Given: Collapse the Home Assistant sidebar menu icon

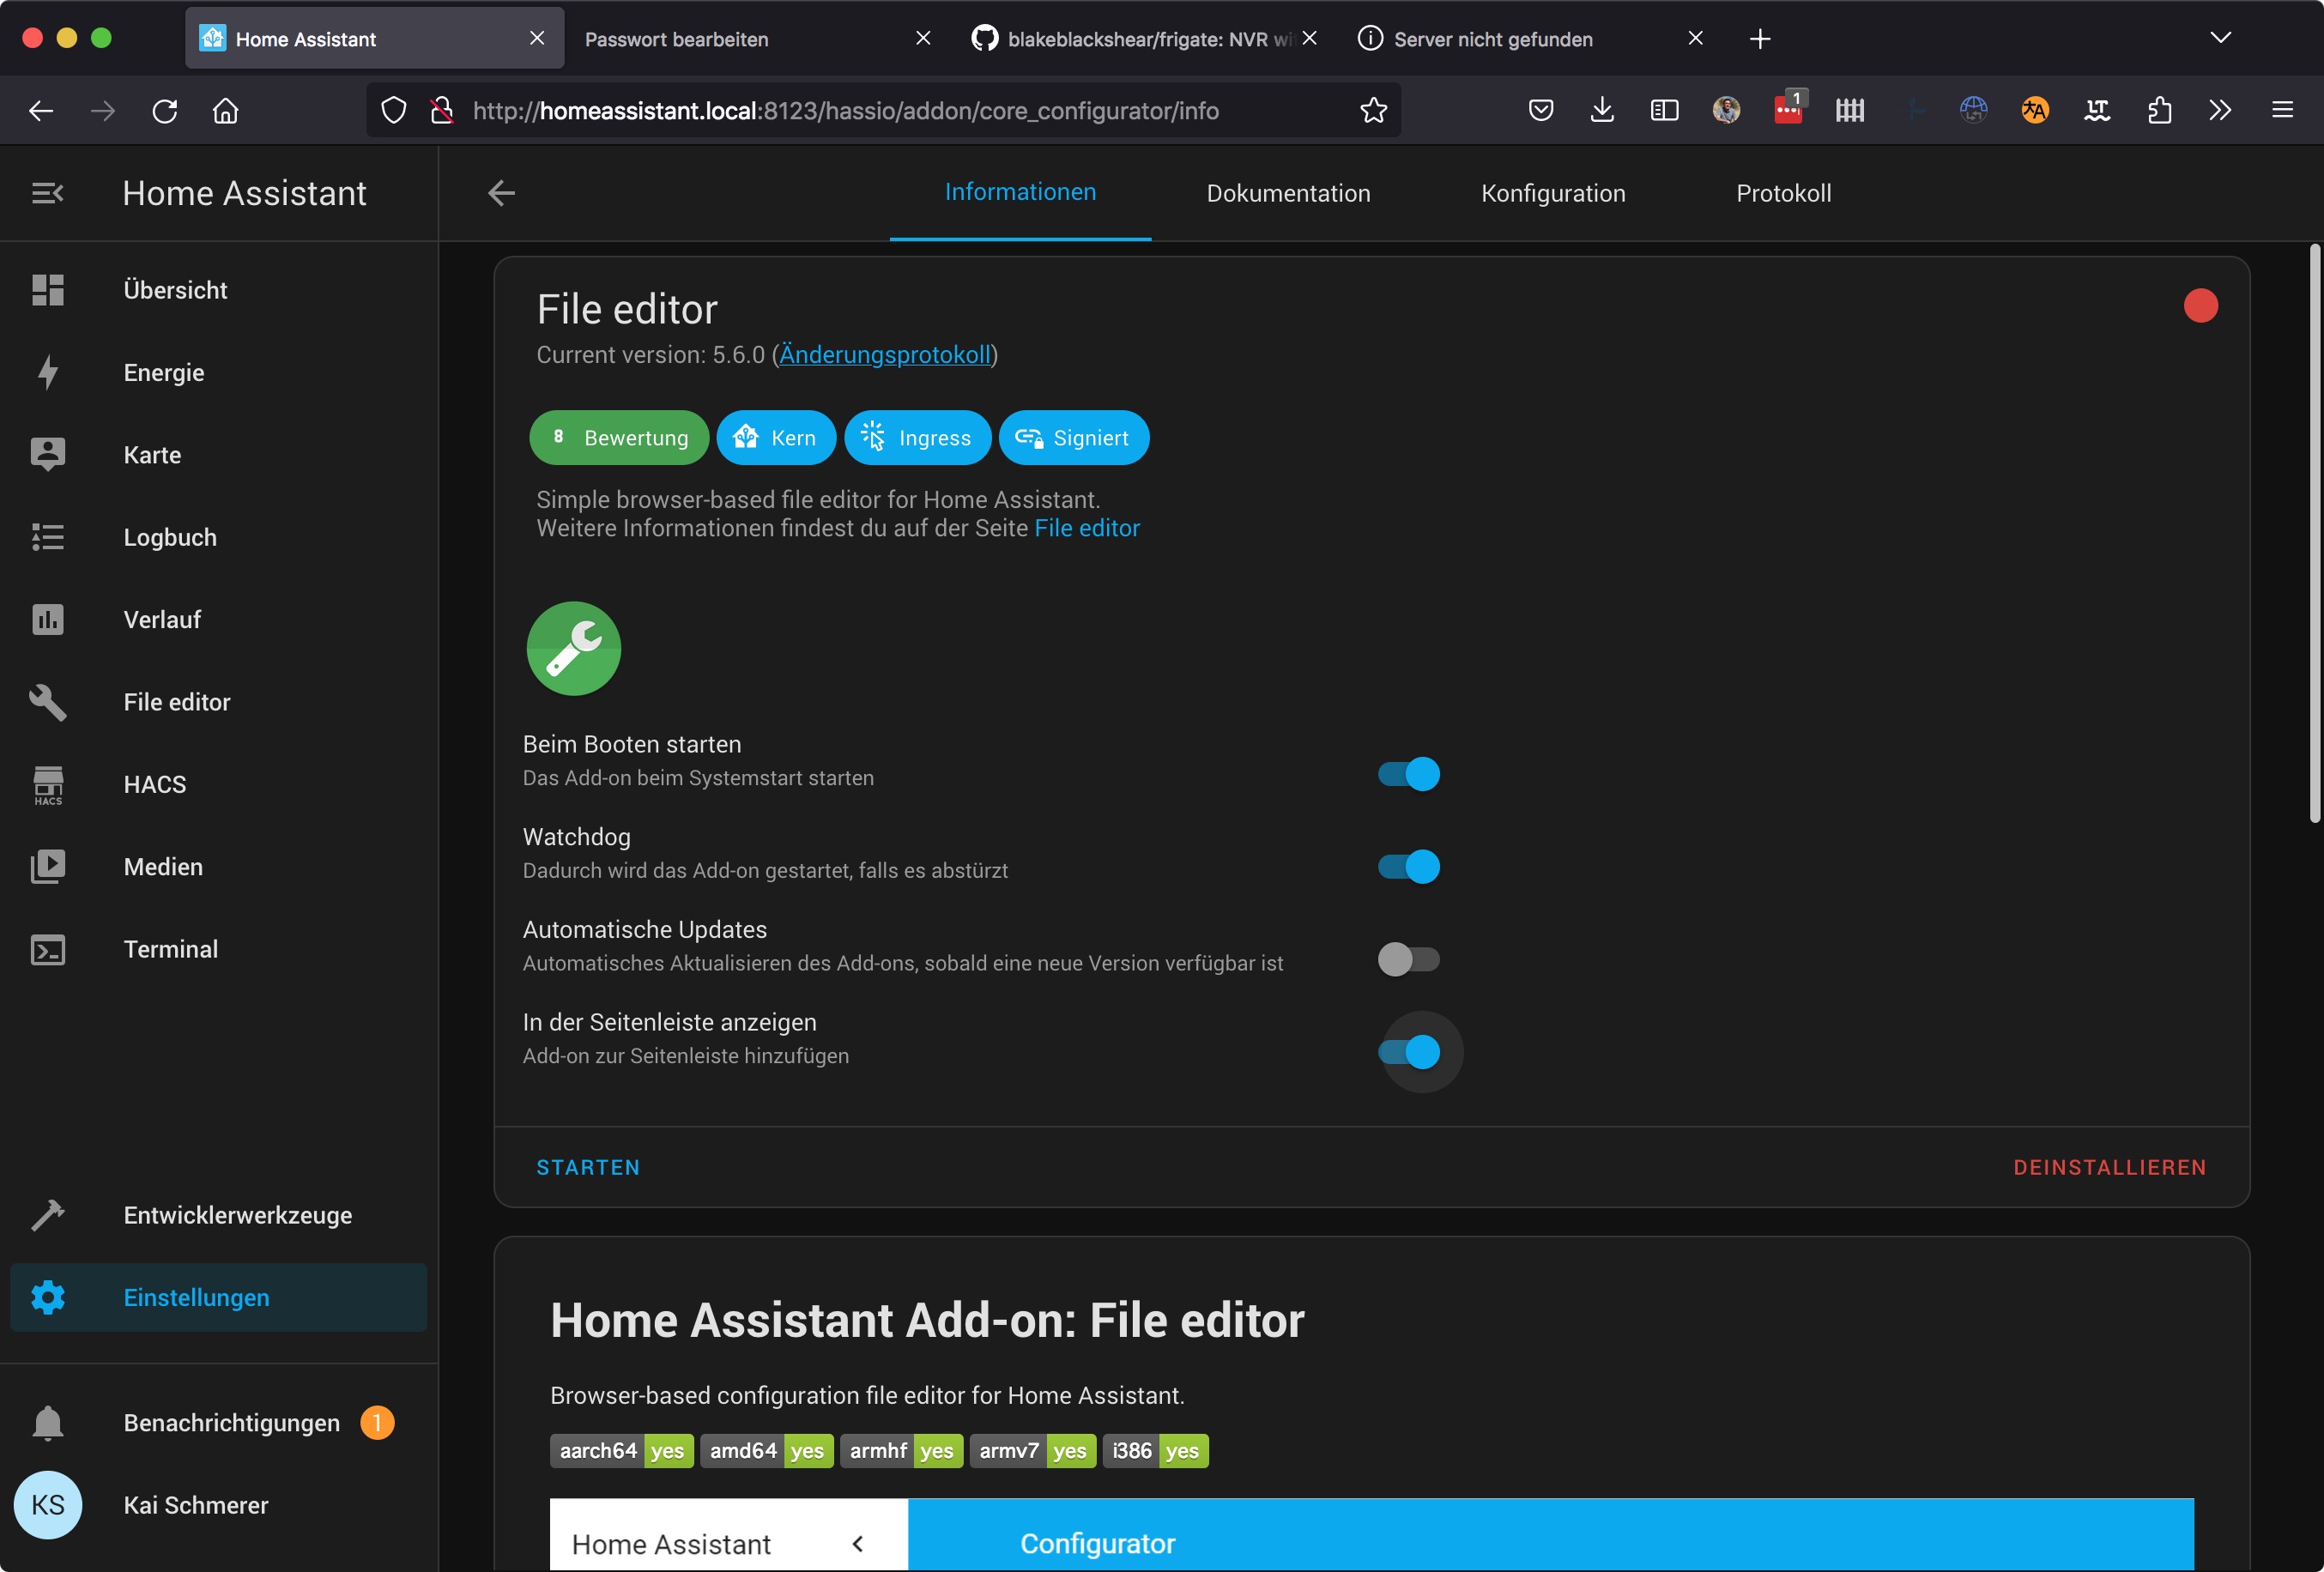Looking at the screenshot, I should pos(47,193).
